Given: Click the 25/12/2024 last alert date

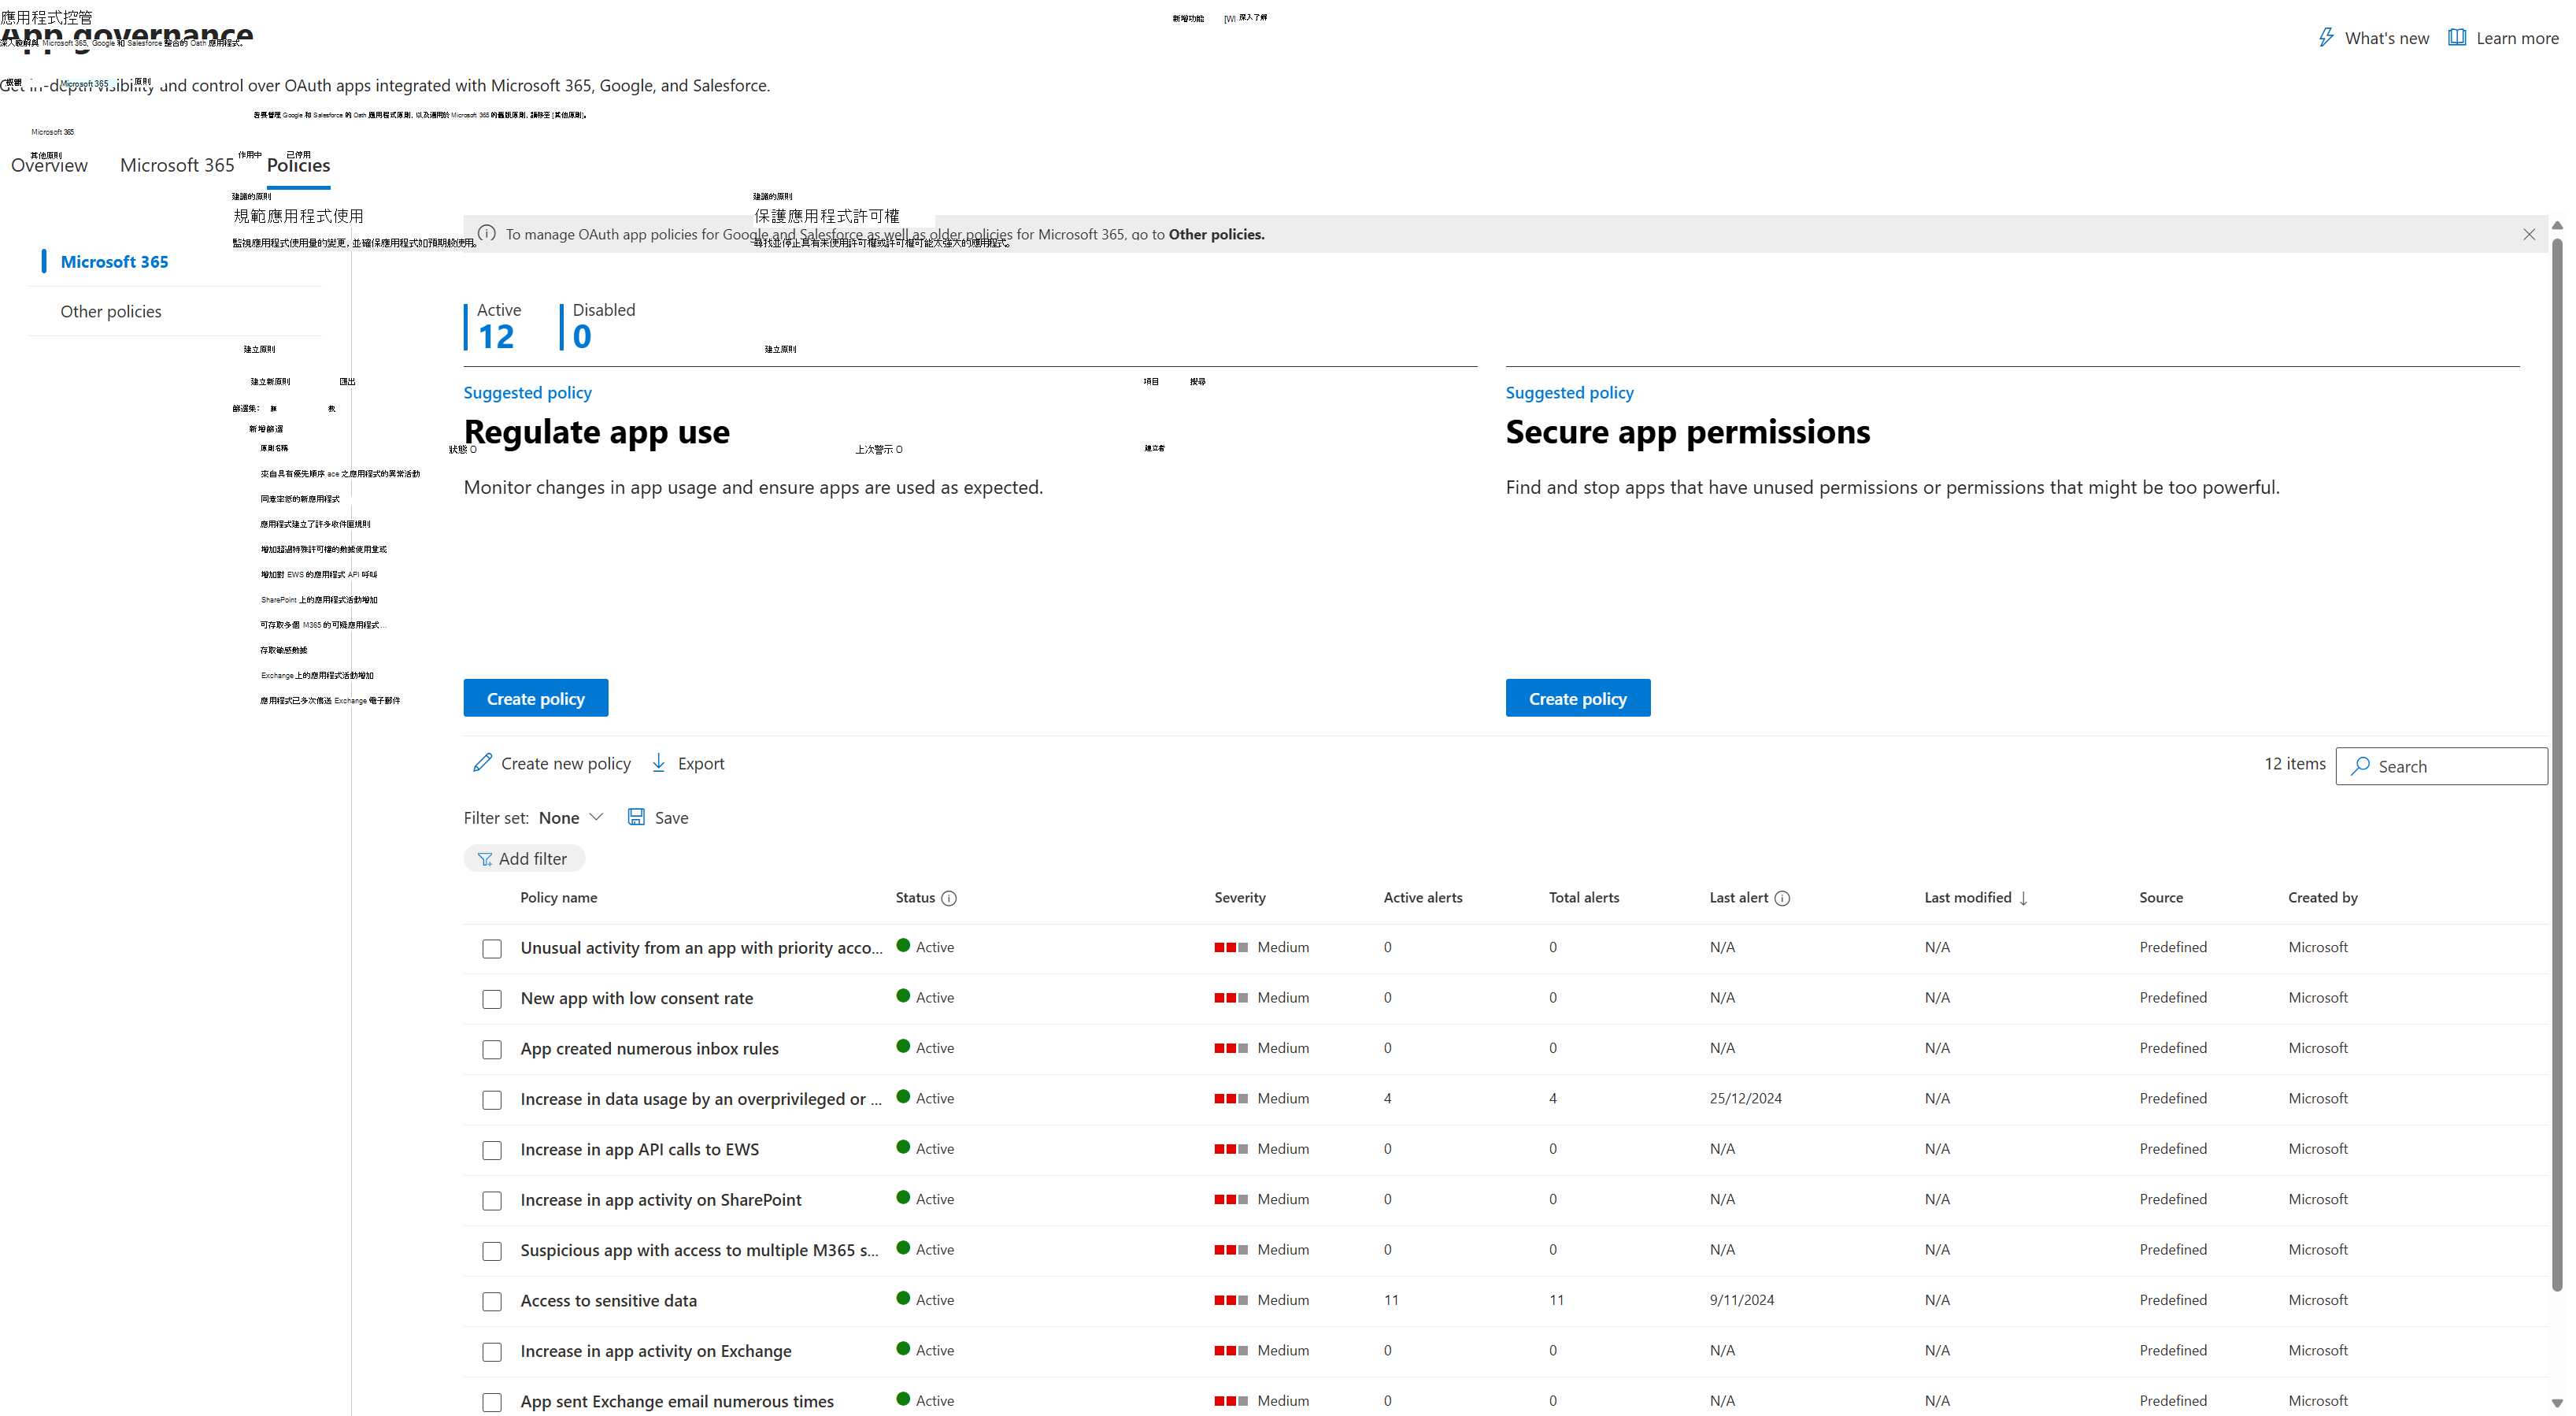Looking at the screenshot, I should tap(1746, 1098).
